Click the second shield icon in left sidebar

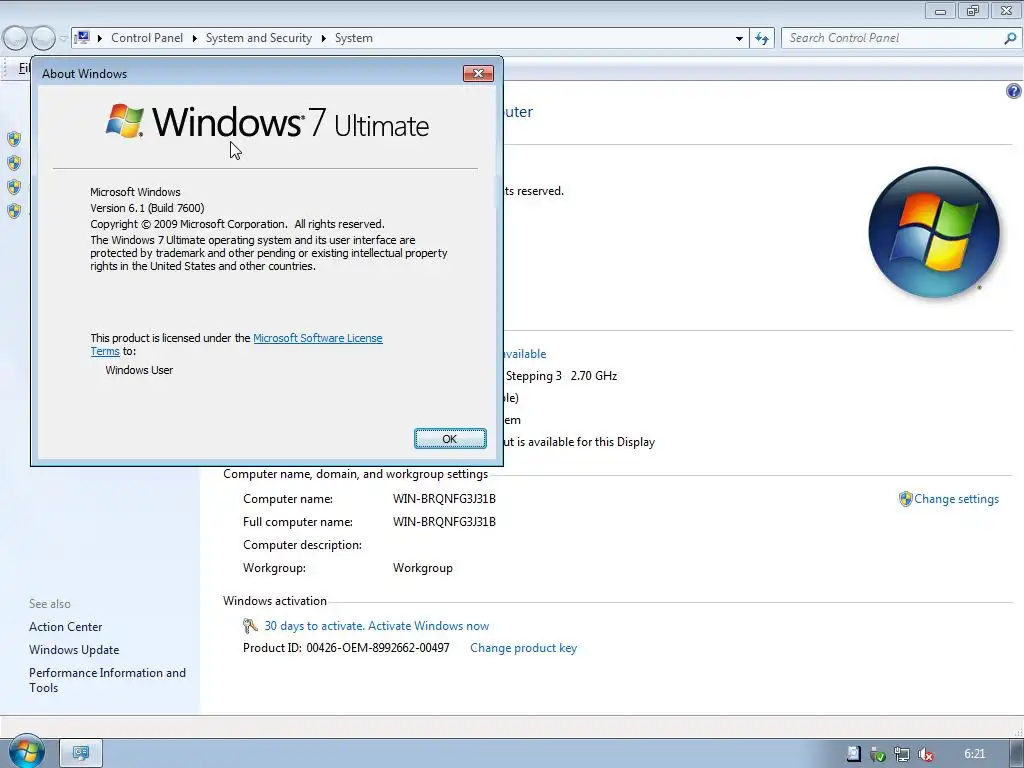[14, 163]
